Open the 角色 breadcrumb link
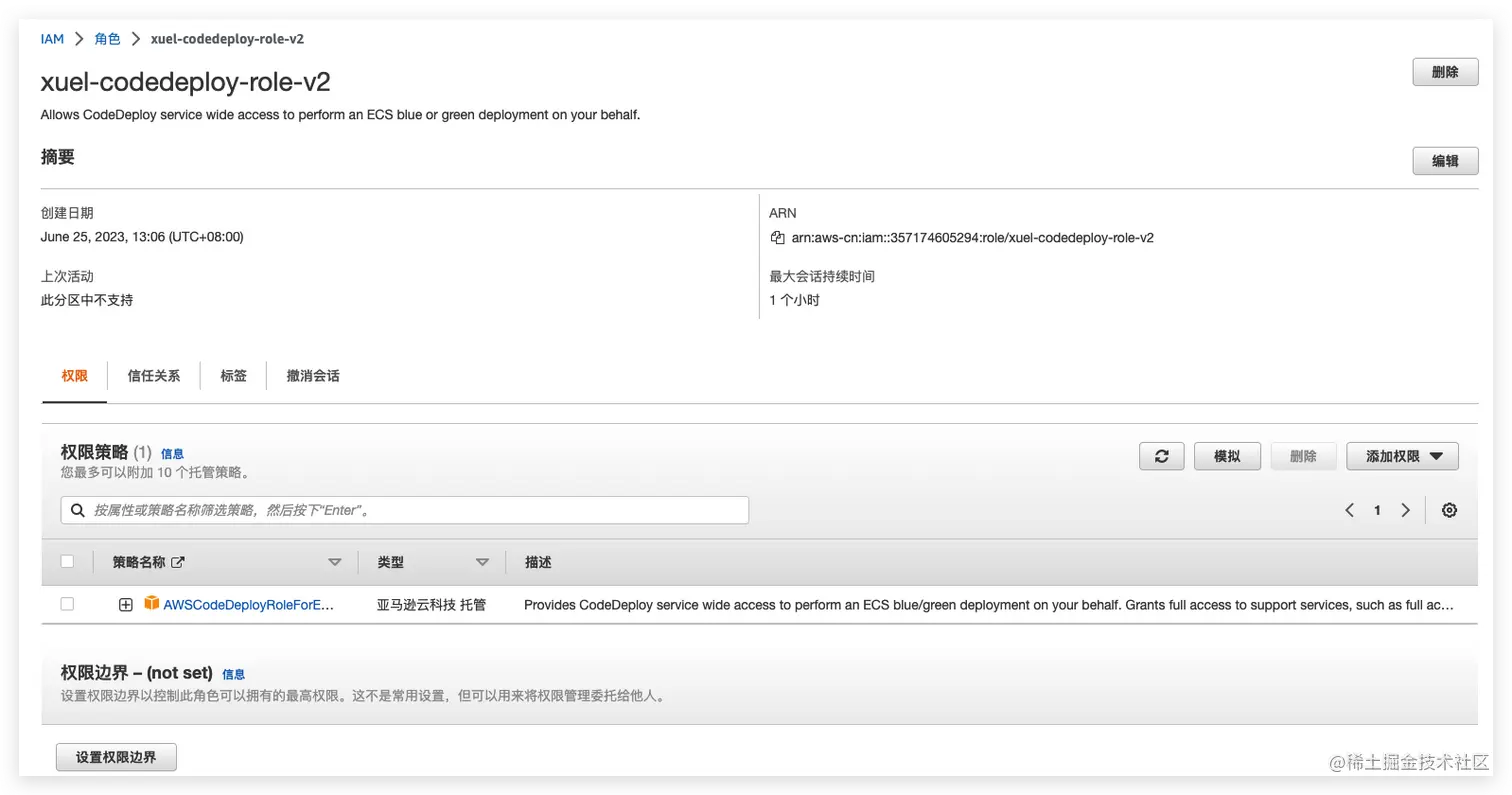Image resolution: width=1512 pixels, height=795 pixels. coord(107,39)
